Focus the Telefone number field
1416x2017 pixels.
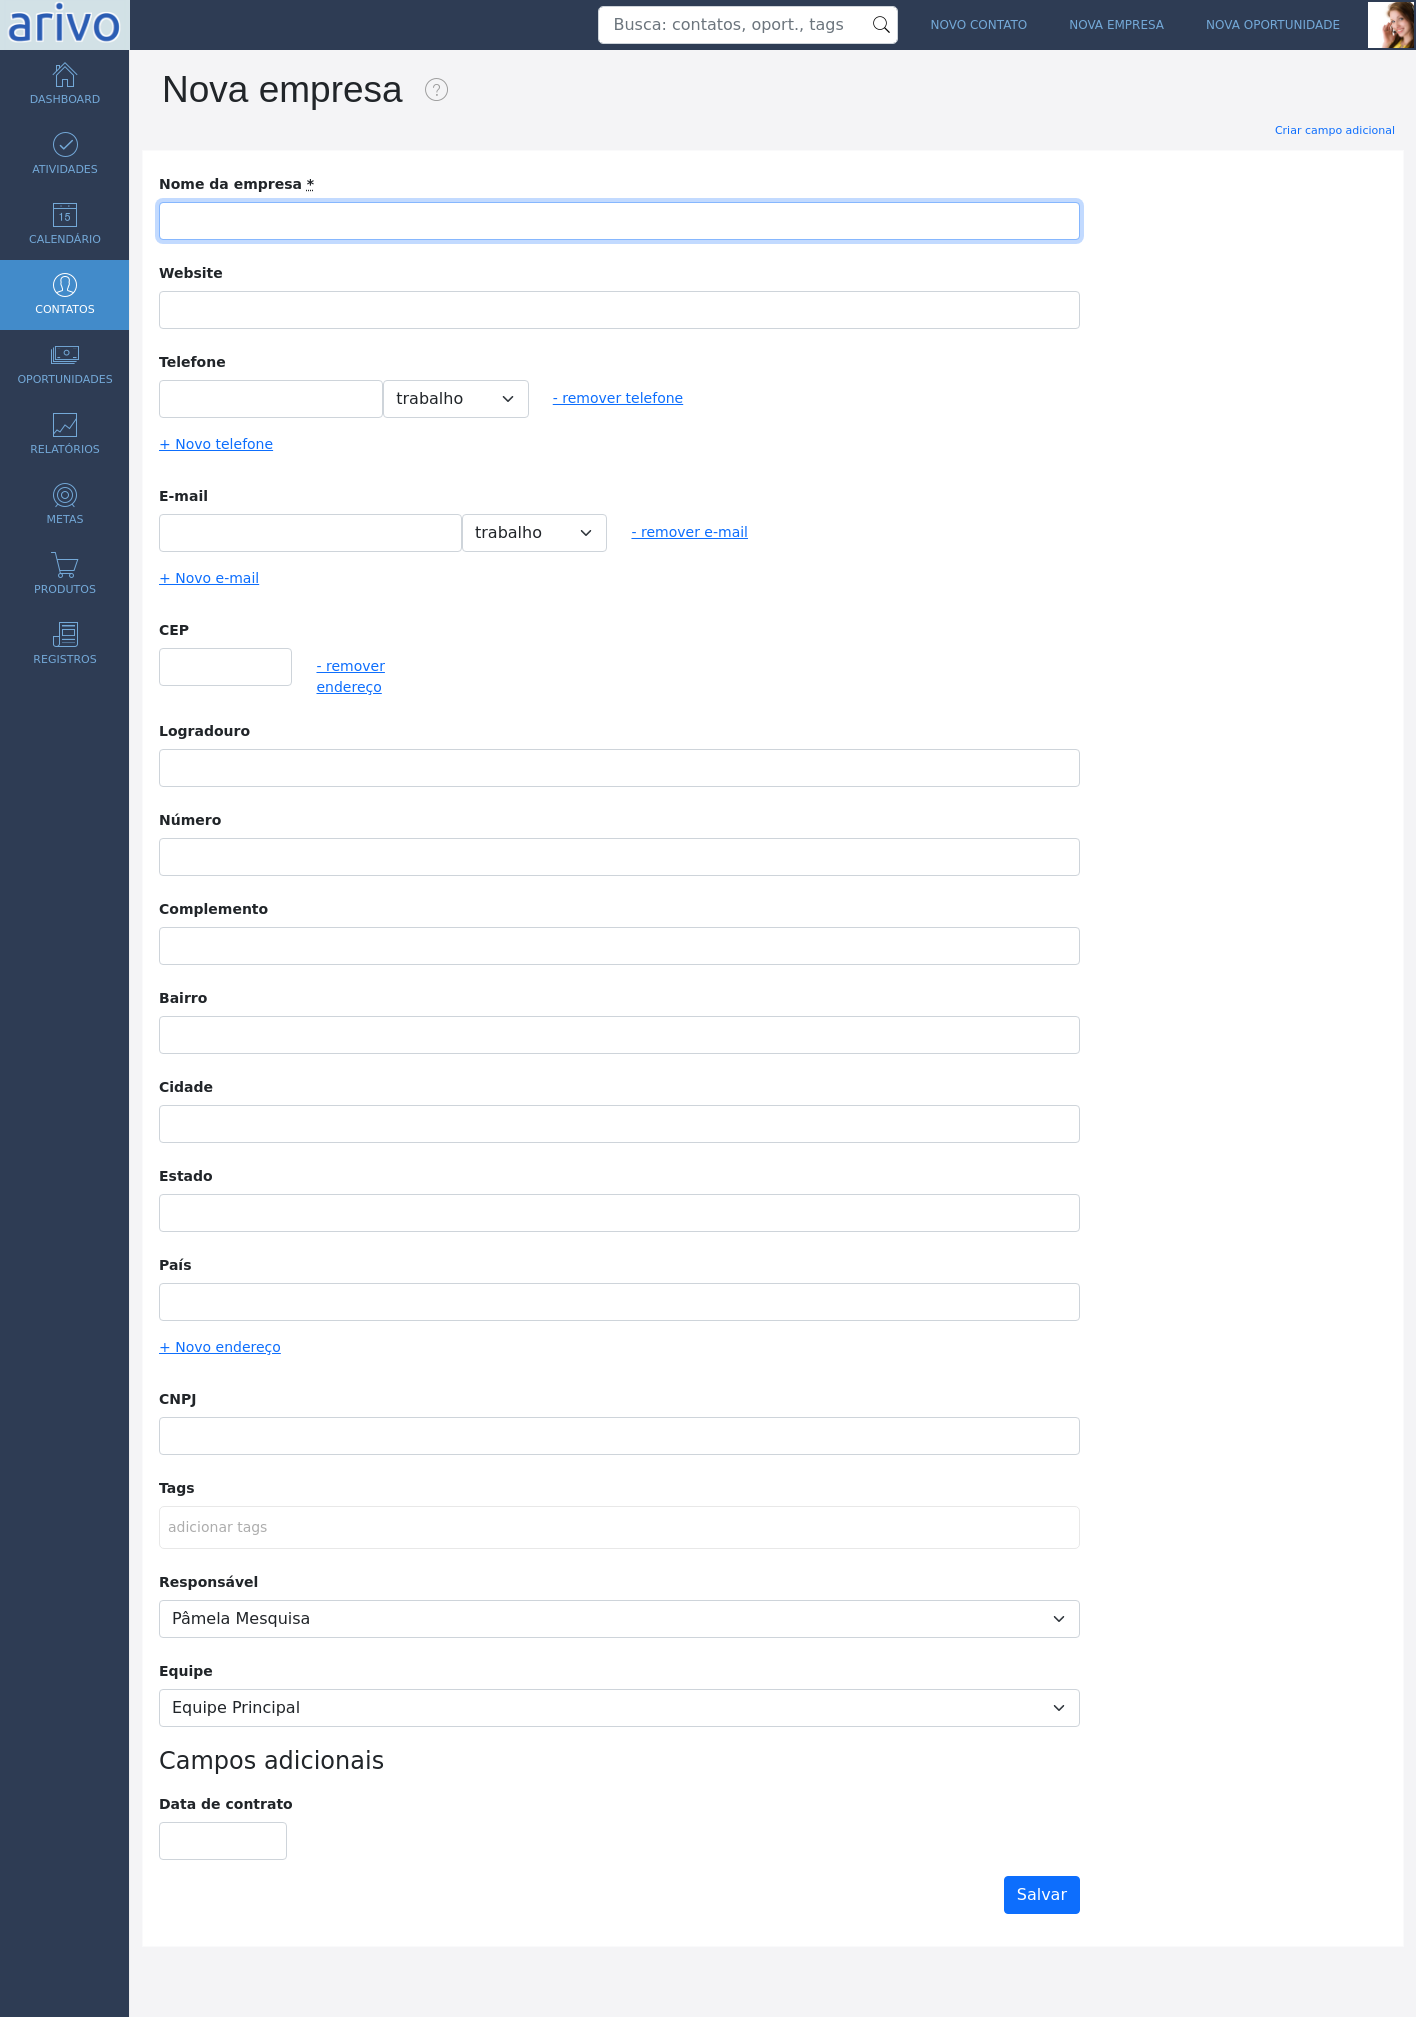coord(271,399)
